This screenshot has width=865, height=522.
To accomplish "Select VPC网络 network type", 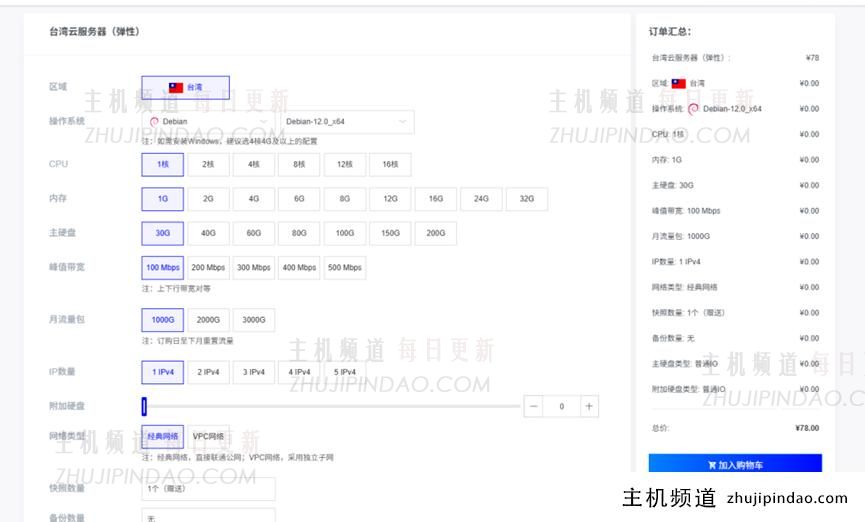I will pyautogui.click(x=208, y=436).
